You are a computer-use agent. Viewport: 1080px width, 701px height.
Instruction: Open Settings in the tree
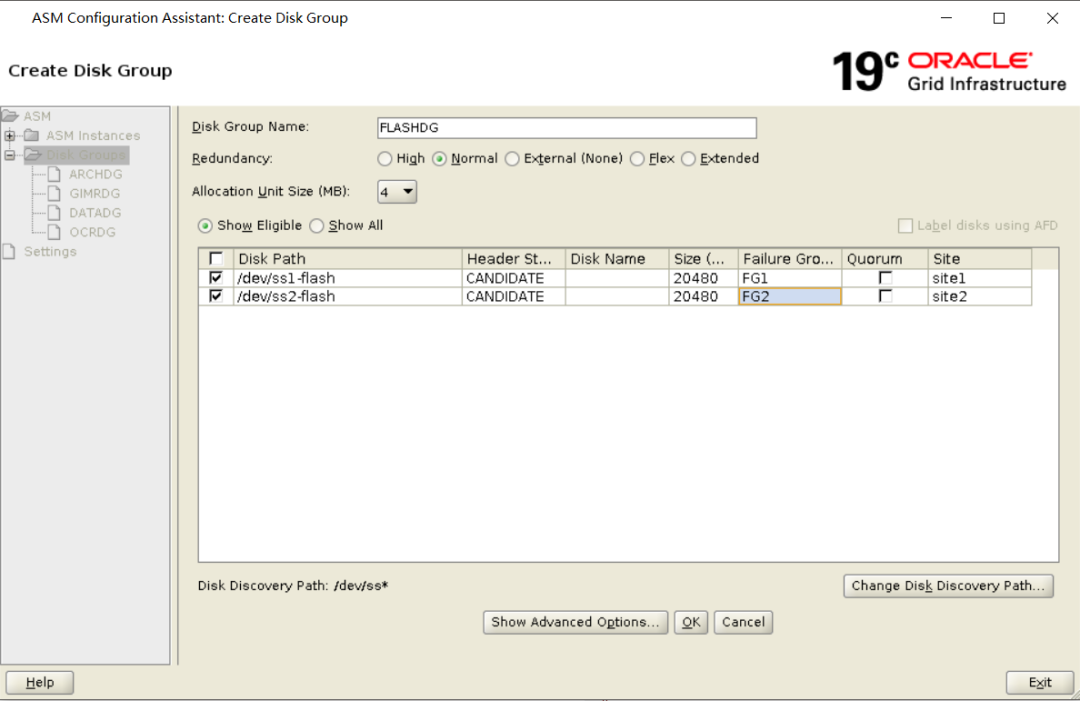coord(50,251)
